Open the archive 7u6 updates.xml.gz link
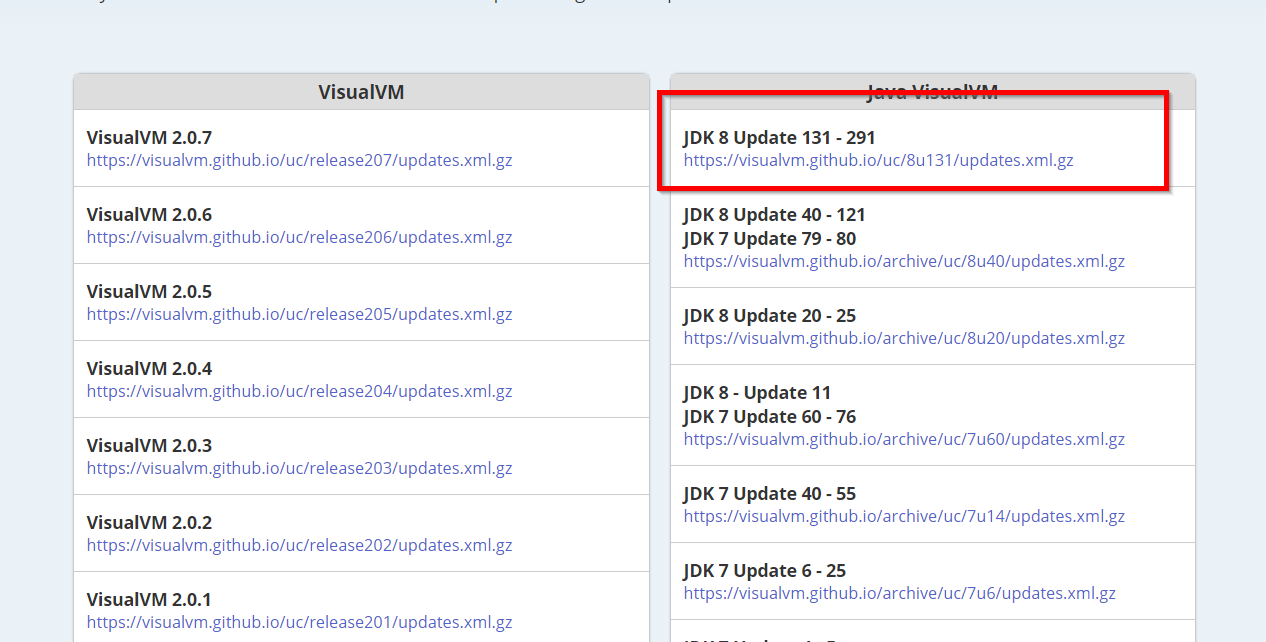Image resolution: width=1266 pixels, height=642 pixels. (x=900, y=593)
